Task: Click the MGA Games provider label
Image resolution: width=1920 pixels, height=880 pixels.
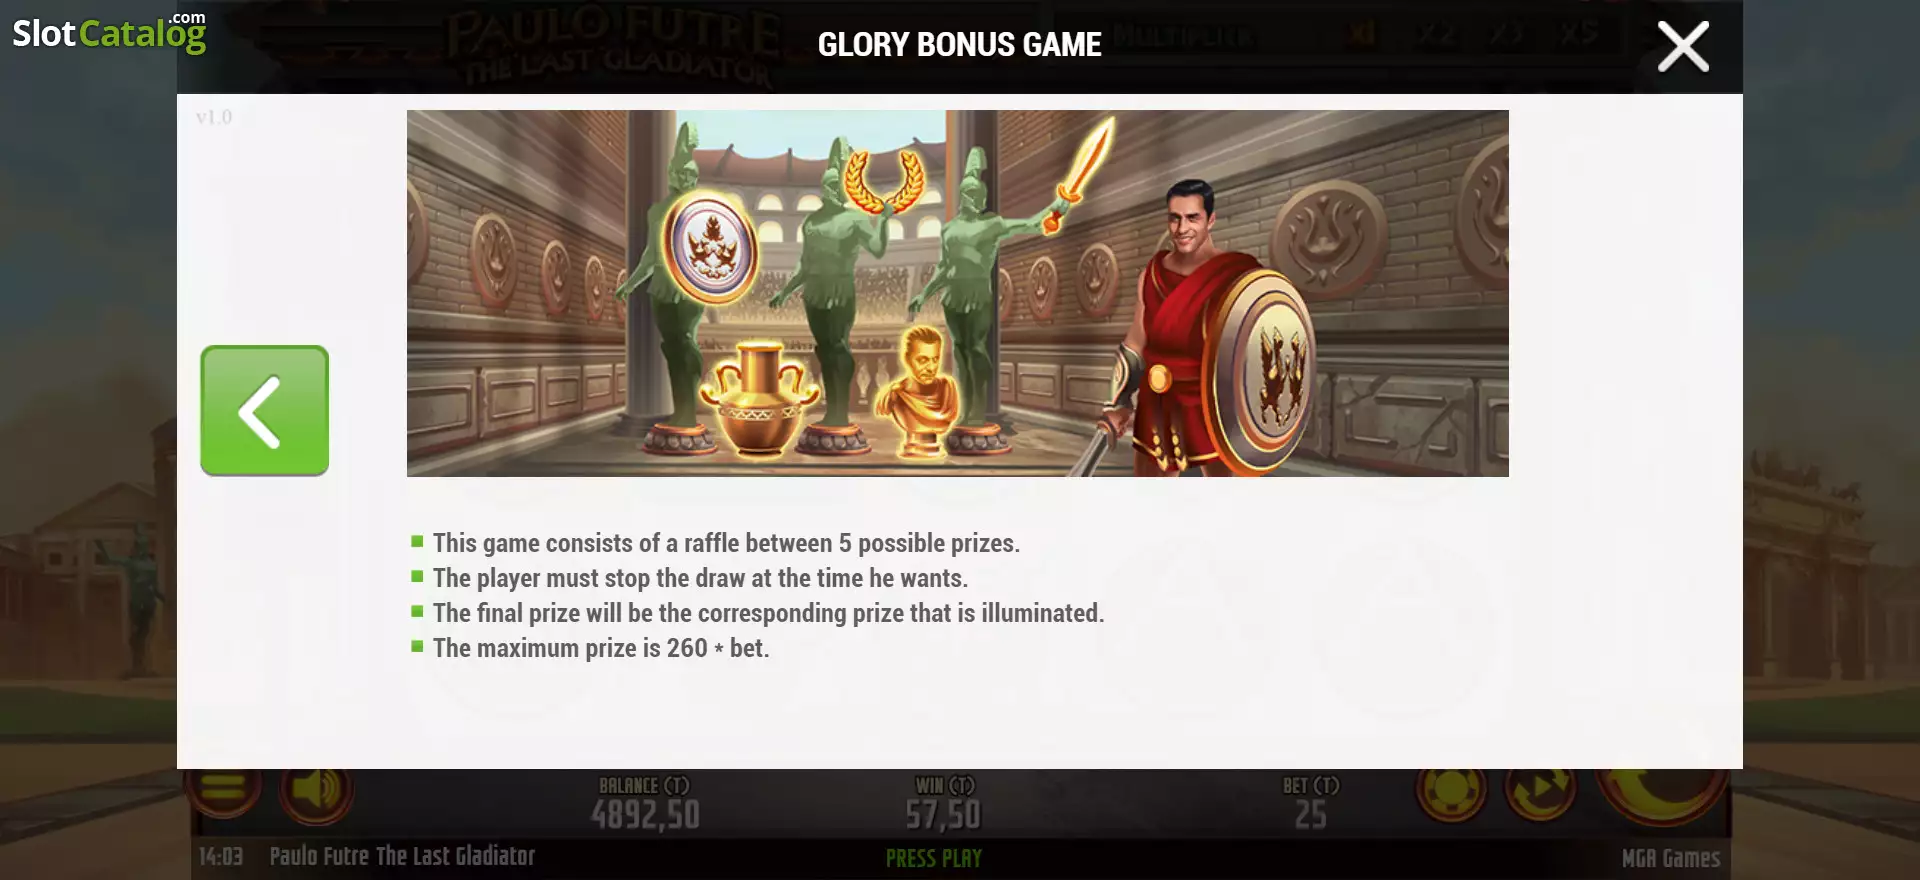Action: coord(1670,858)
